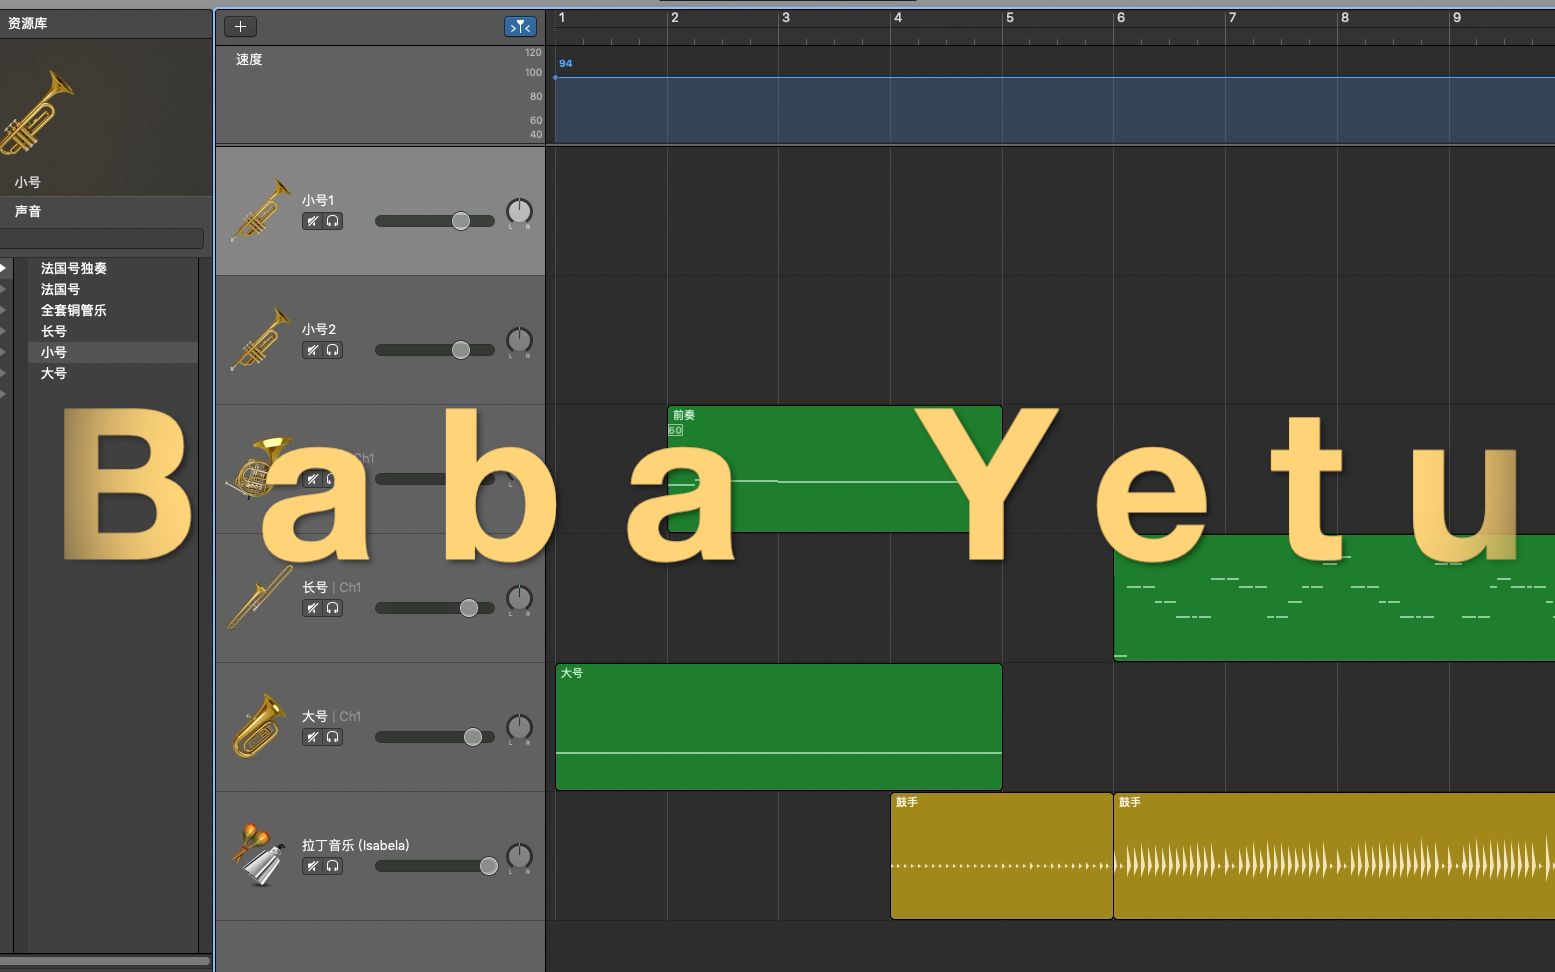Mute the 小号1 track
The image size is (1555, 972).
(x=313, y=221)
